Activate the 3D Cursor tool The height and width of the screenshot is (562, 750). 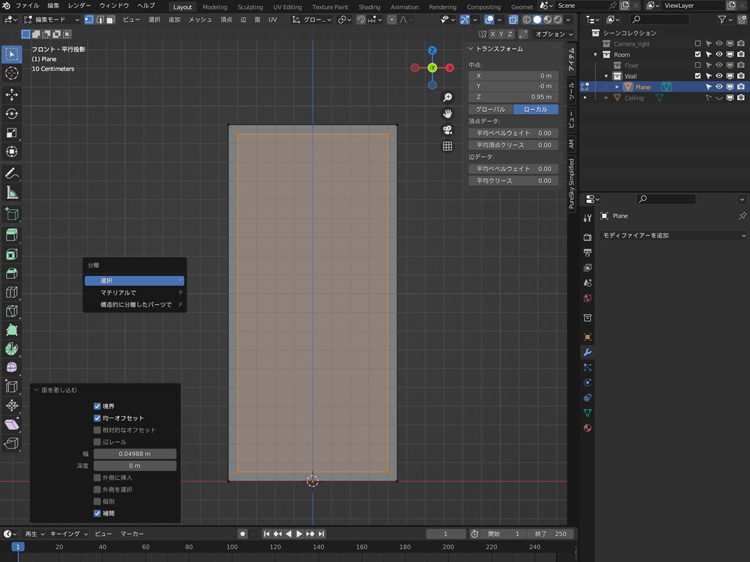coord(12,73)
